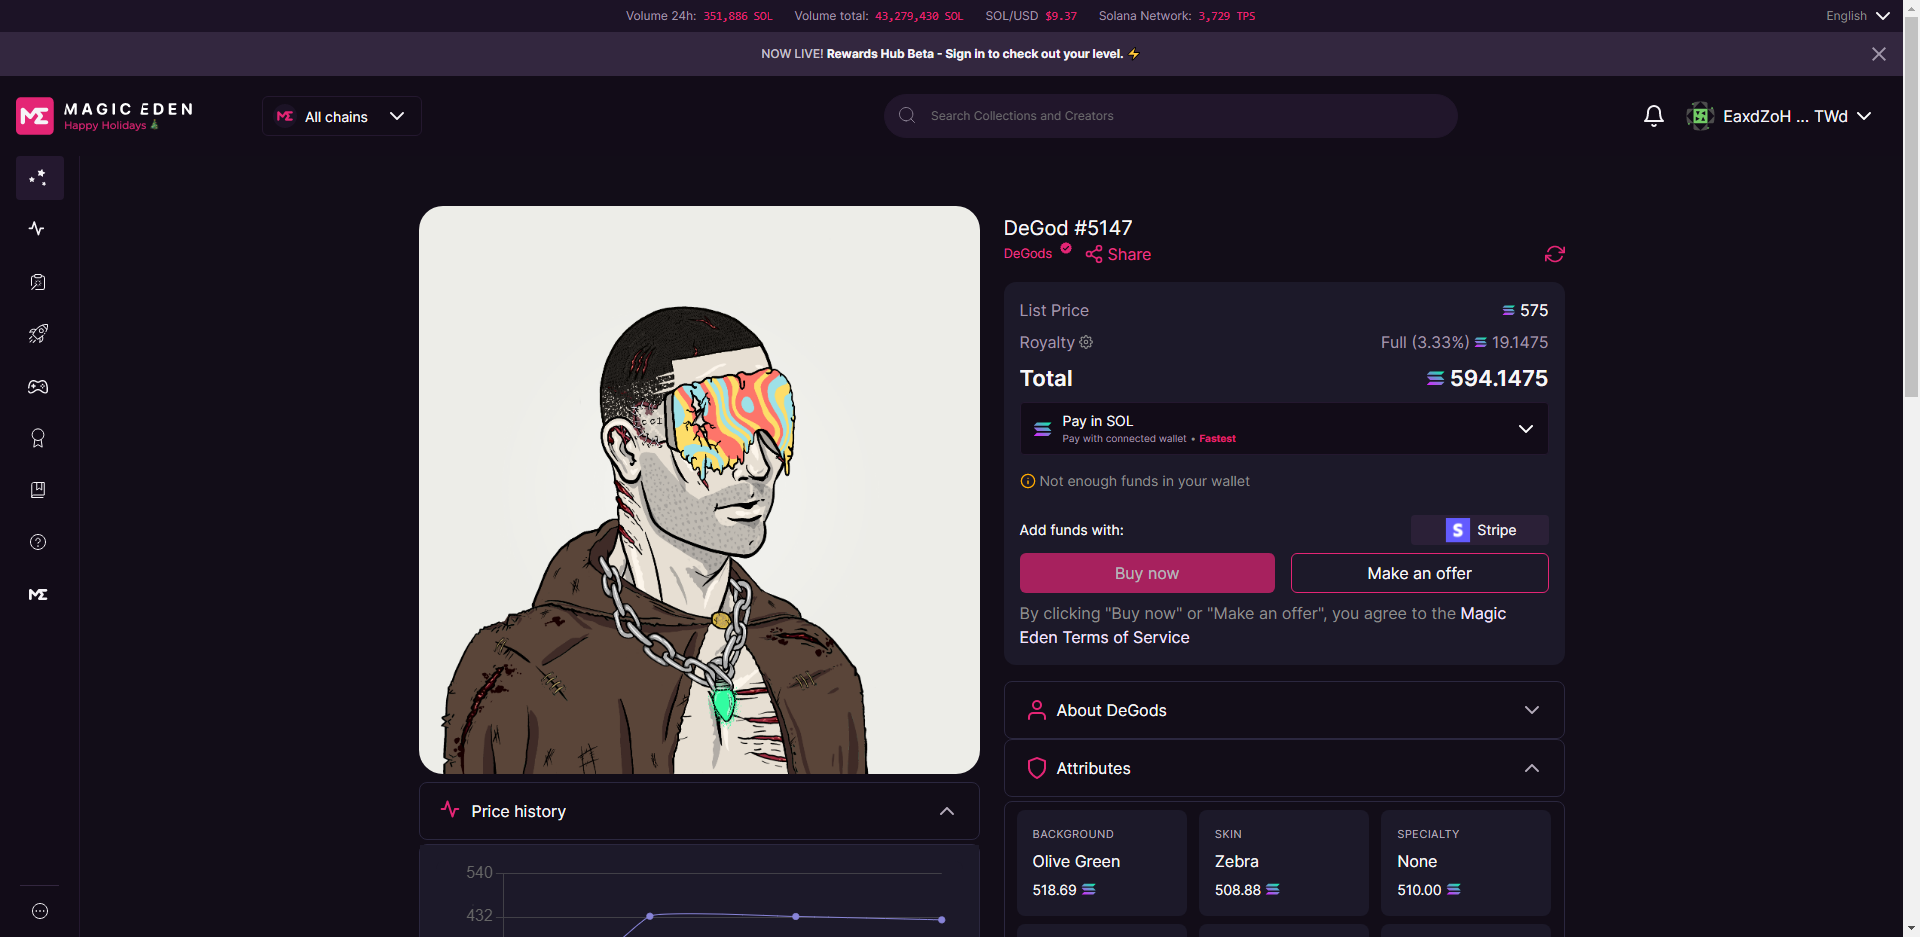The height and width of the screenshot is (937, 1920).
Task: Share this NFT
Action: tap(1118, 254)
